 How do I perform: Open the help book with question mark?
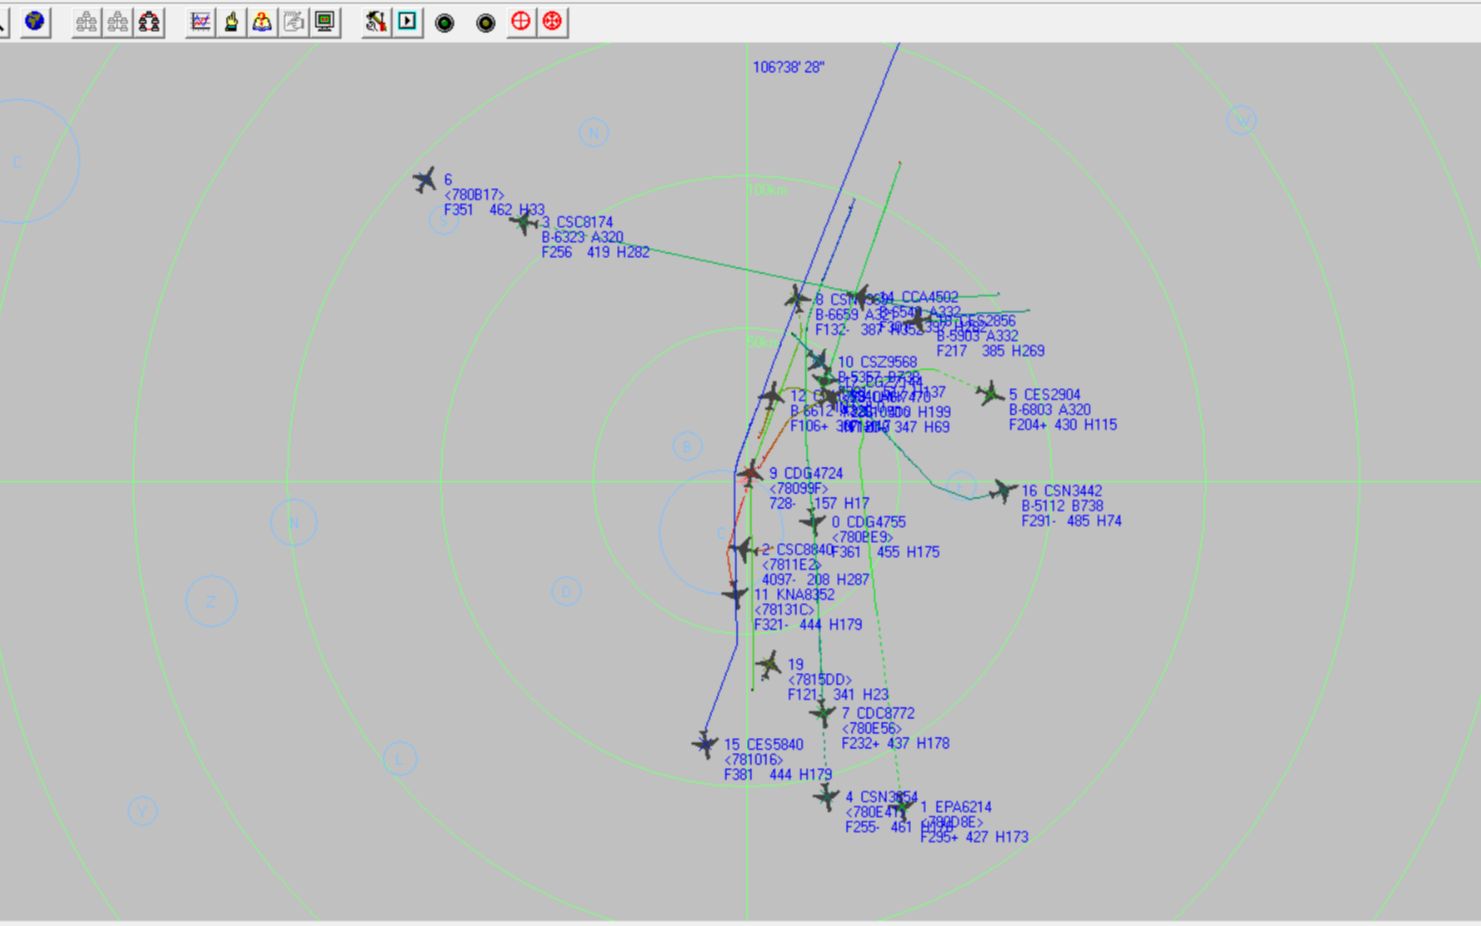(262, 21)
